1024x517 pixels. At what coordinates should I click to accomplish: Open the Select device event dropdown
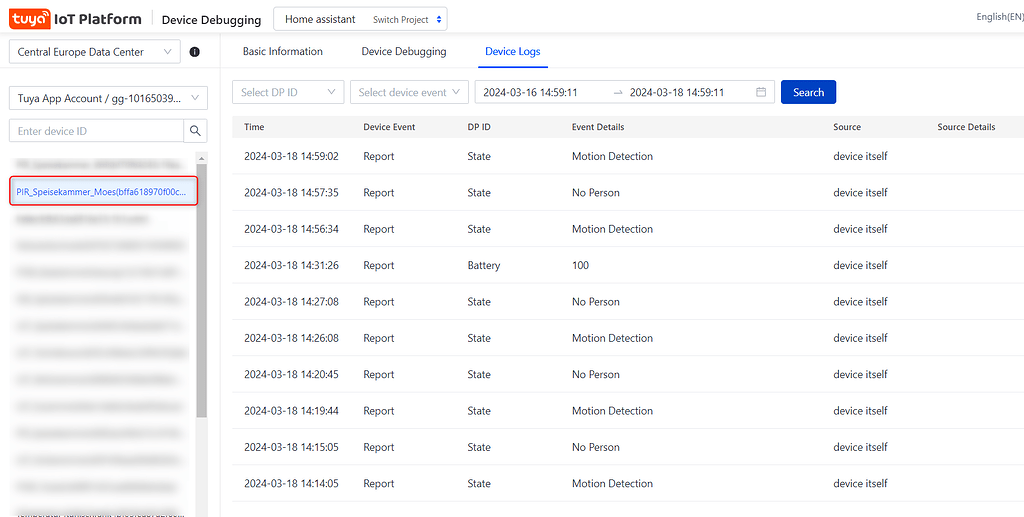coord(409,92)
